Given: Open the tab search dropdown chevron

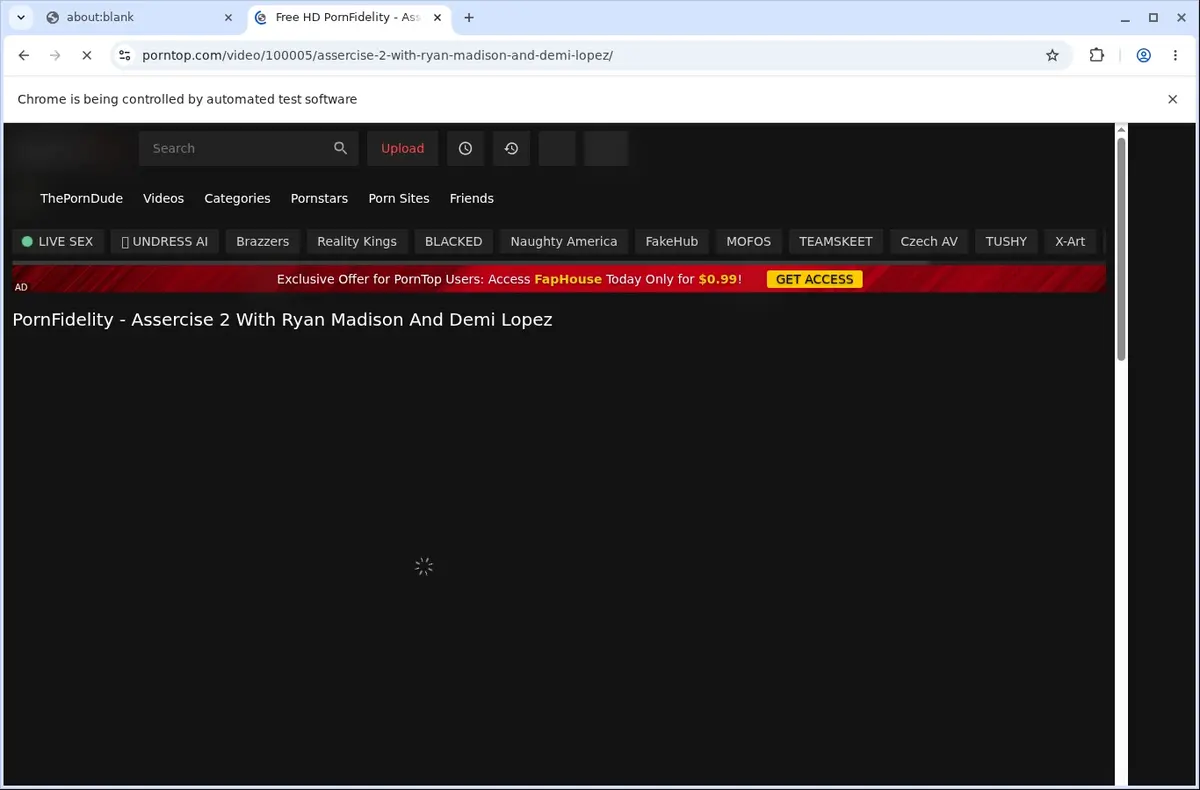Looking at the screenshot, I should (21, 17).
